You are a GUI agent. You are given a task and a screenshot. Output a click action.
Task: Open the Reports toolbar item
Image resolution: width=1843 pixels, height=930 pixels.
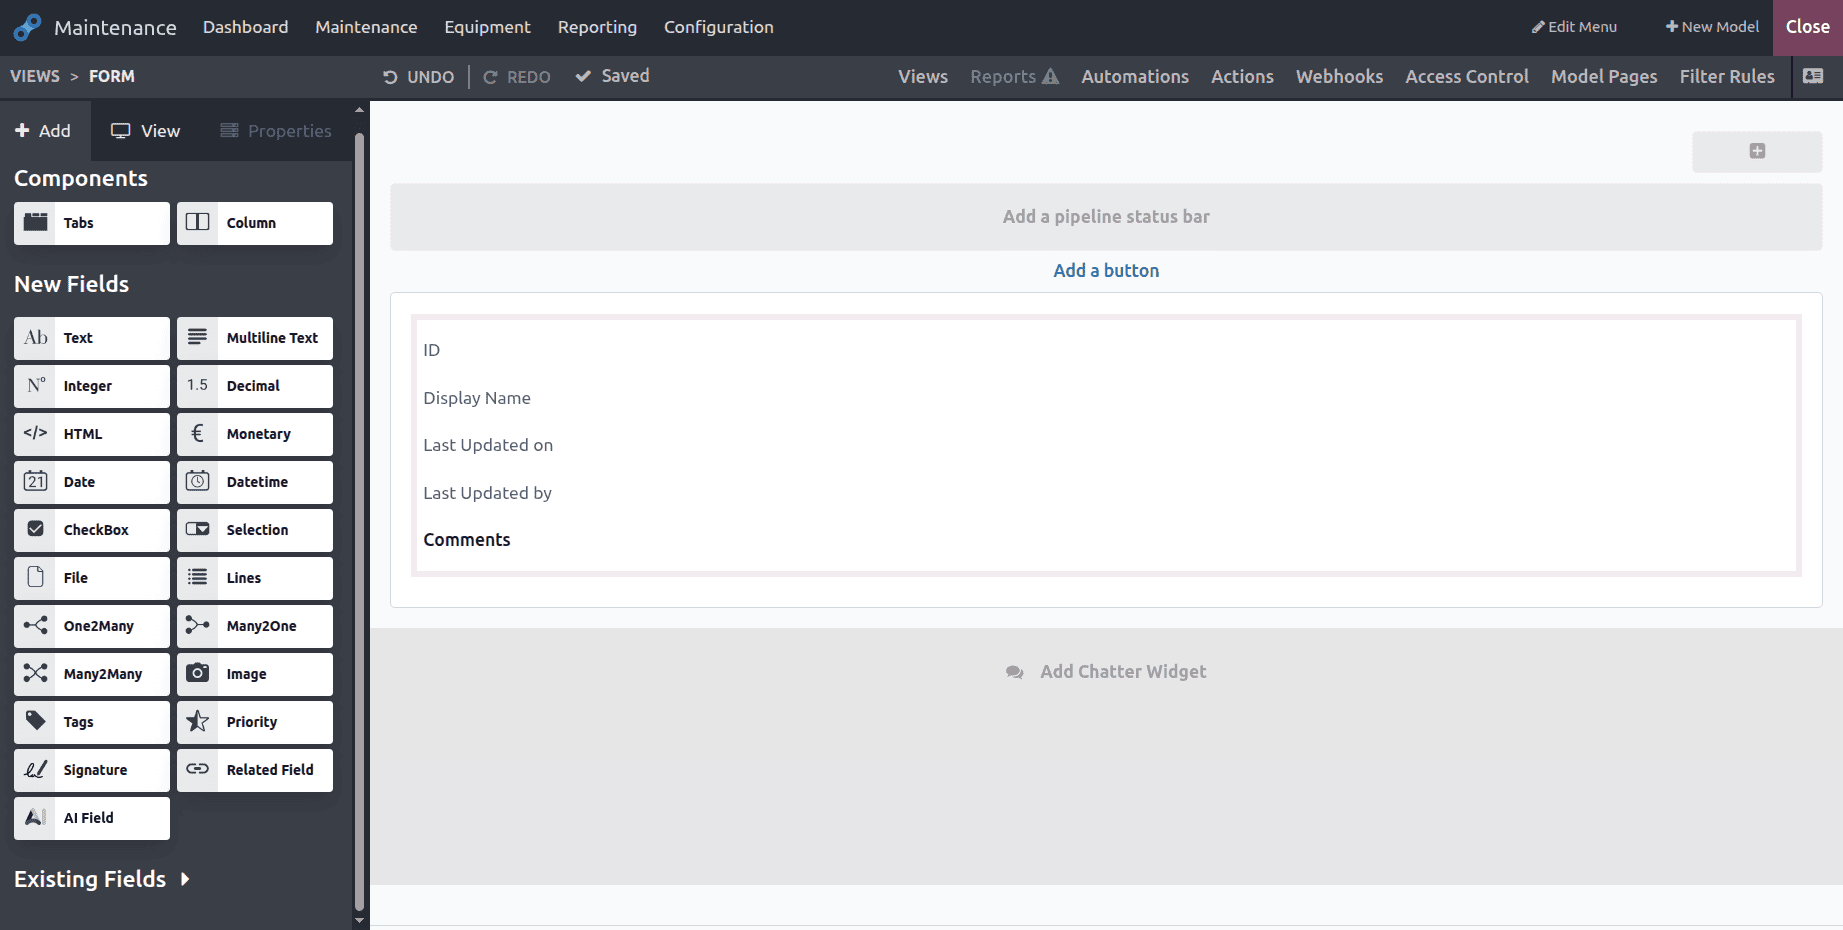(1014, 76)
